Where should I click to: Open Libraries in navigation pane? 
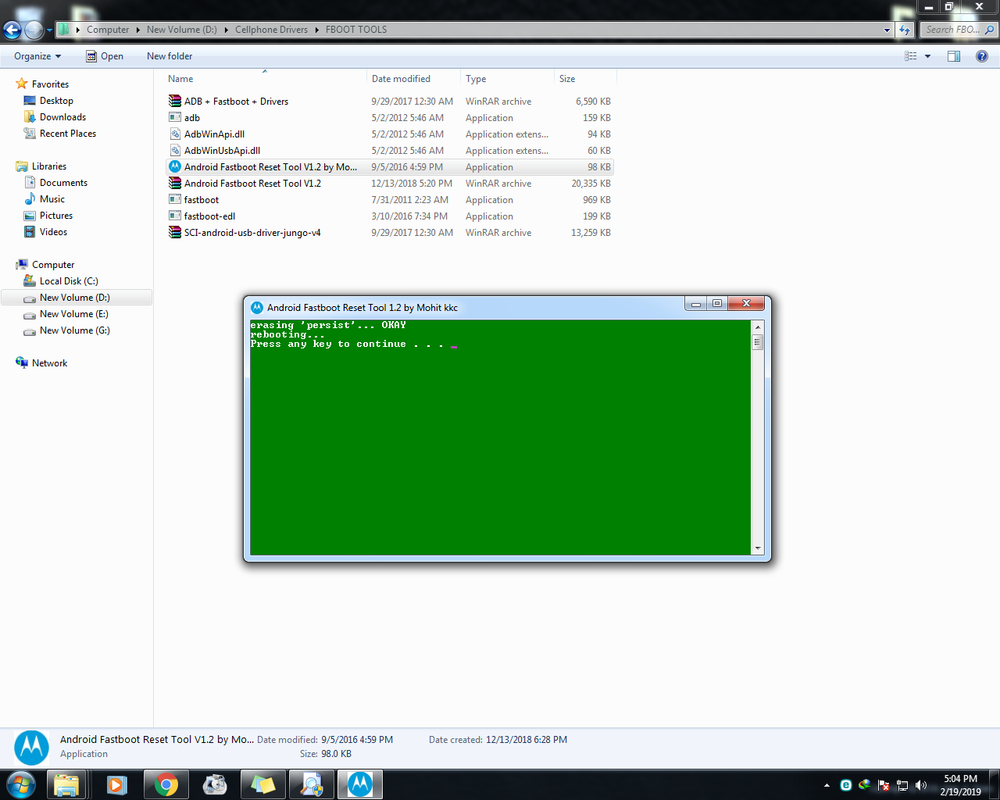coord(49,167)
